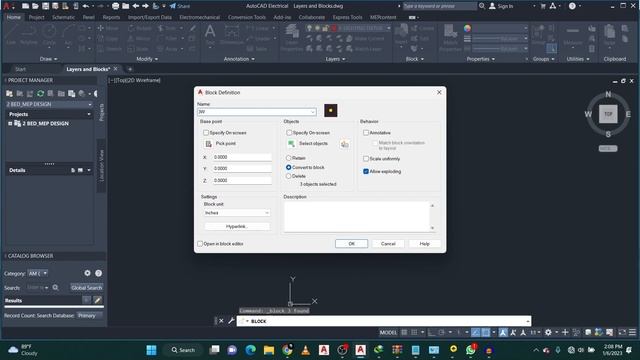Viewport: 640px width, 360px height.
Task: Click the Open file icon in quick access toolbar
Action: click(x=35, y=6)
